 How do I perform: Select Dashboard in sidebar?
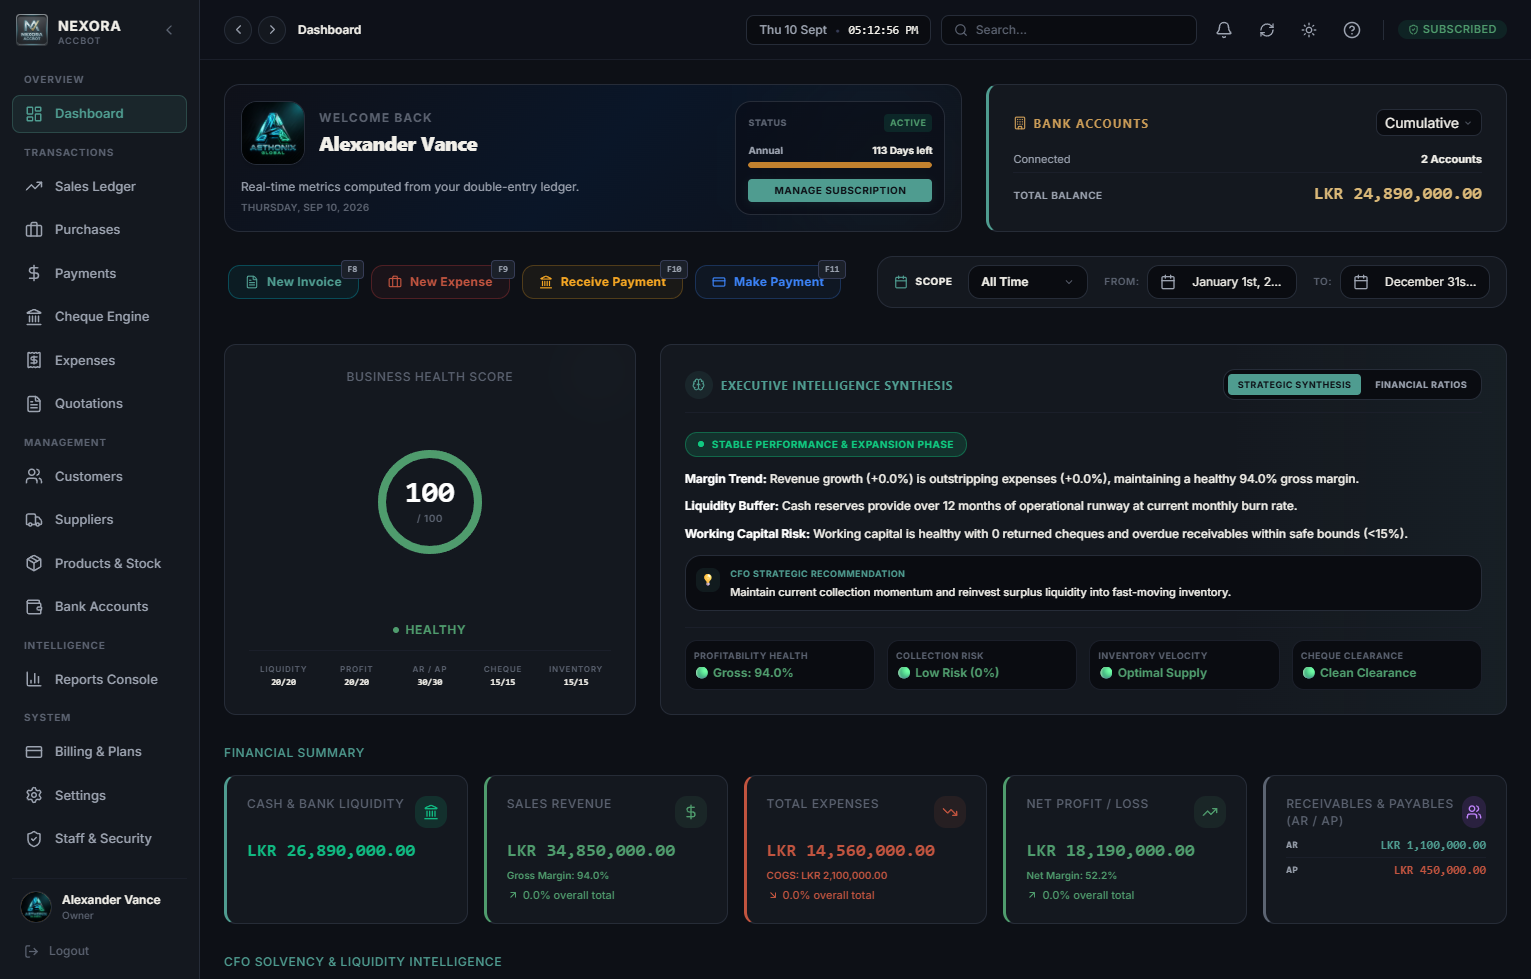pos(99,114)
